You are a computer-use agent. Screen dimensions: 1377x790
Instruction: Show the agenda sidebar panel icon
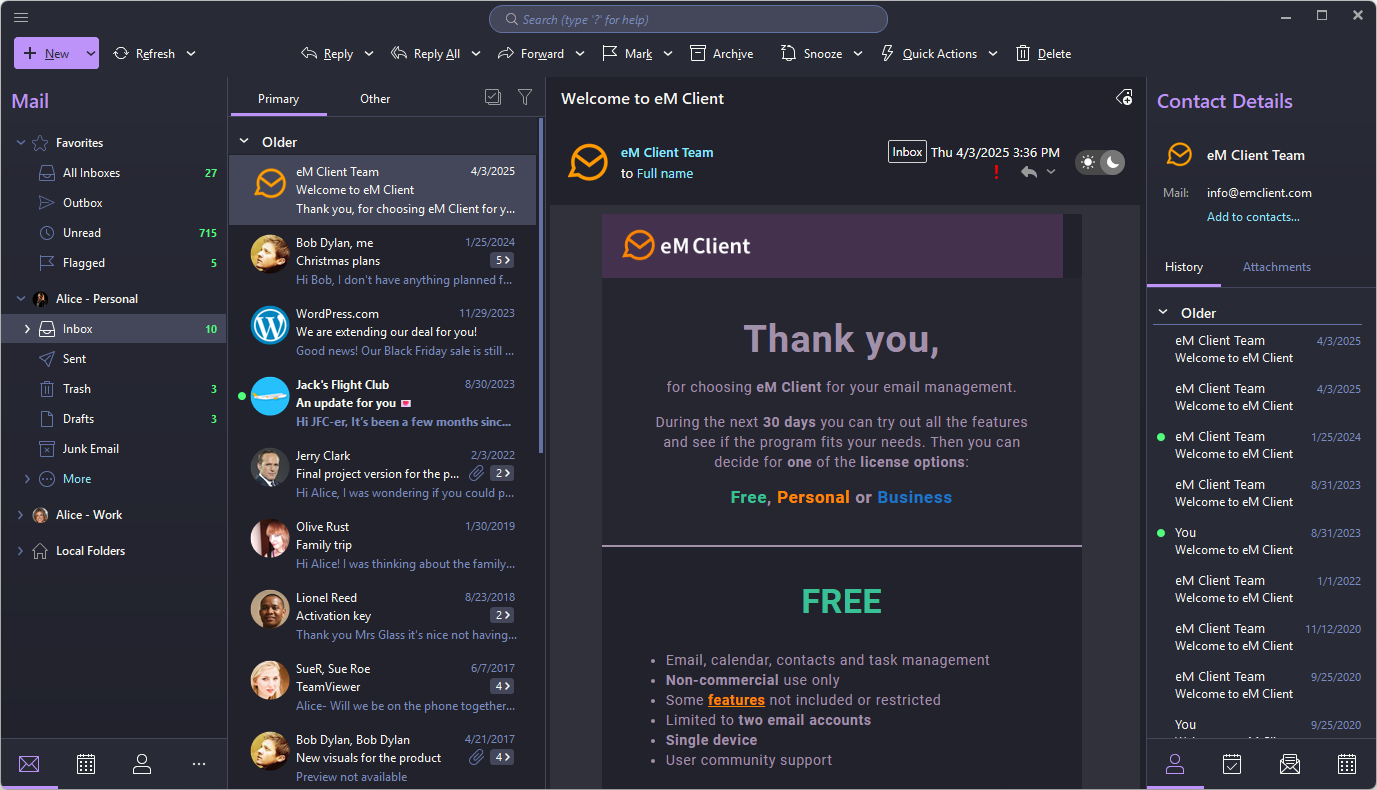point(1232,764)
